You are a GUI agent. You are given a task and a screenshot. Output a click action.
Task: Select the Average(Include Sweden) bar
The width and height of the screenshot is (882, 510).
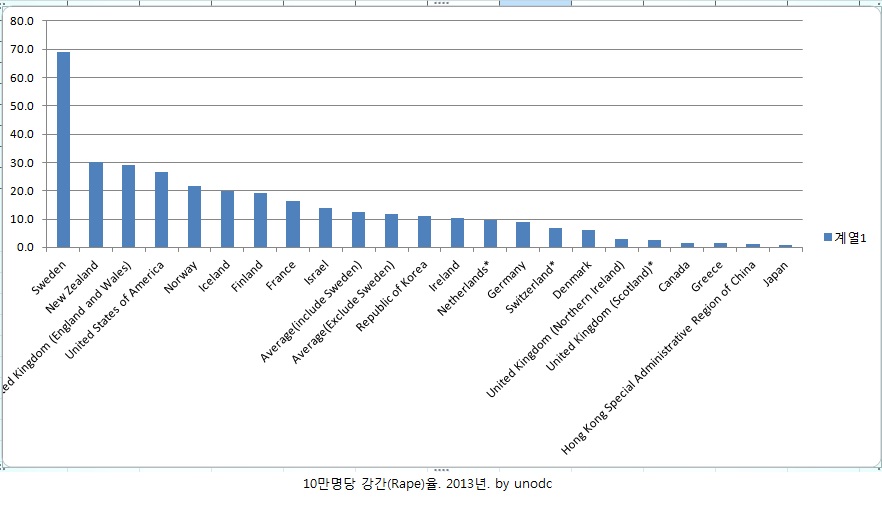(x=358, y=230)
